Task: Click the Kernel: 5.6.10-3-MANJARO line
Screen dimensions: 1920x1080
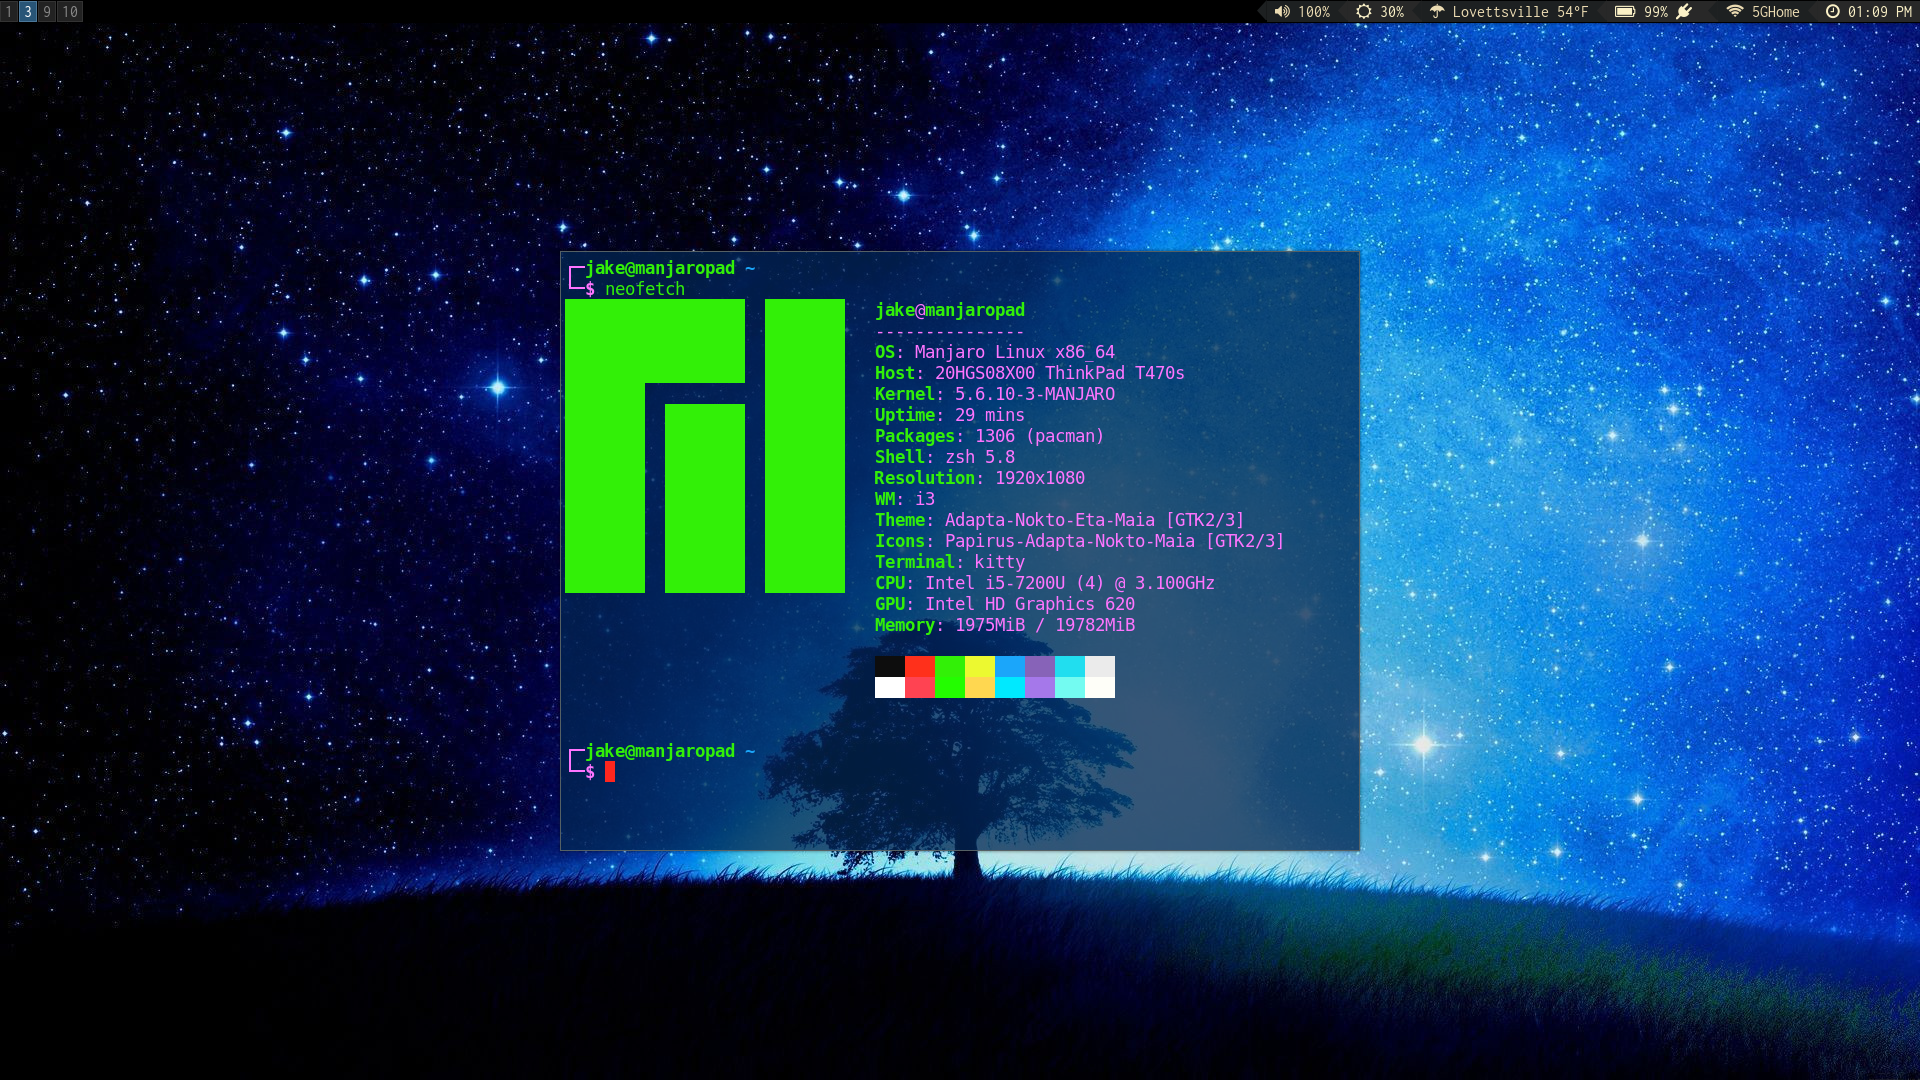Action: click(x=995, y=394)
